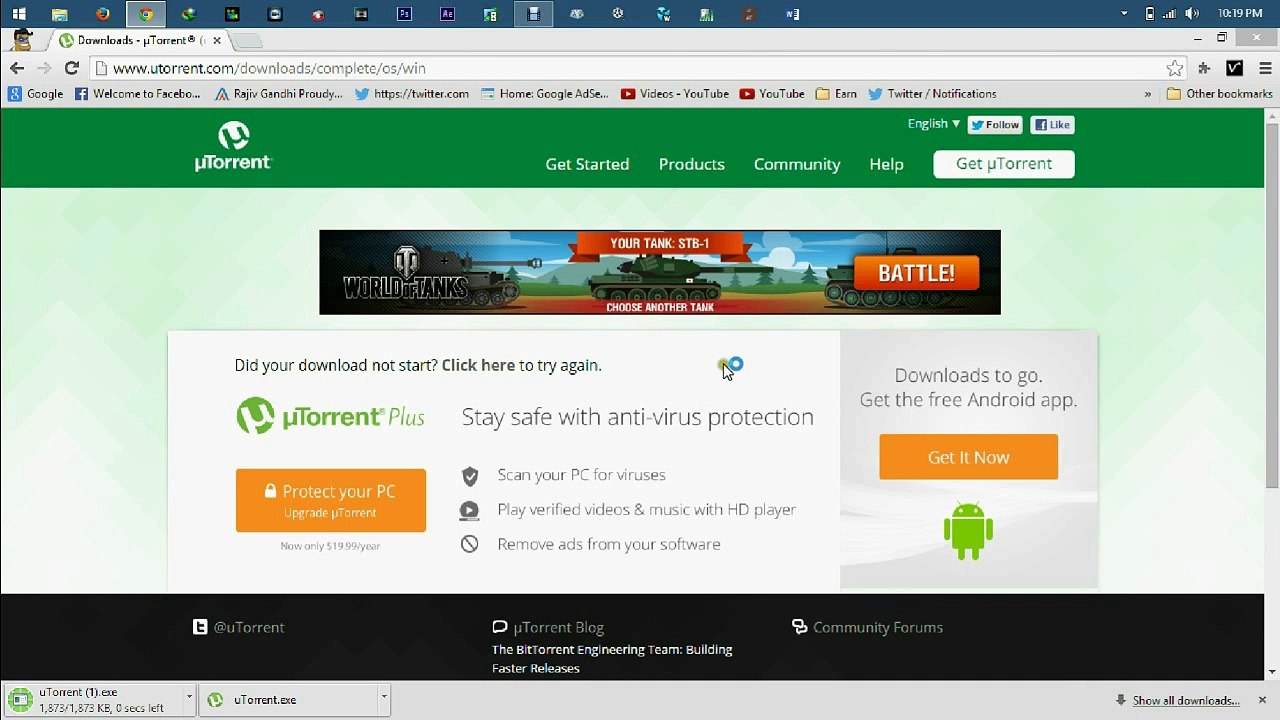This screenshot has width=1280, height=720.
Task: Open the Community menu
Action: (x=797, y=164)
